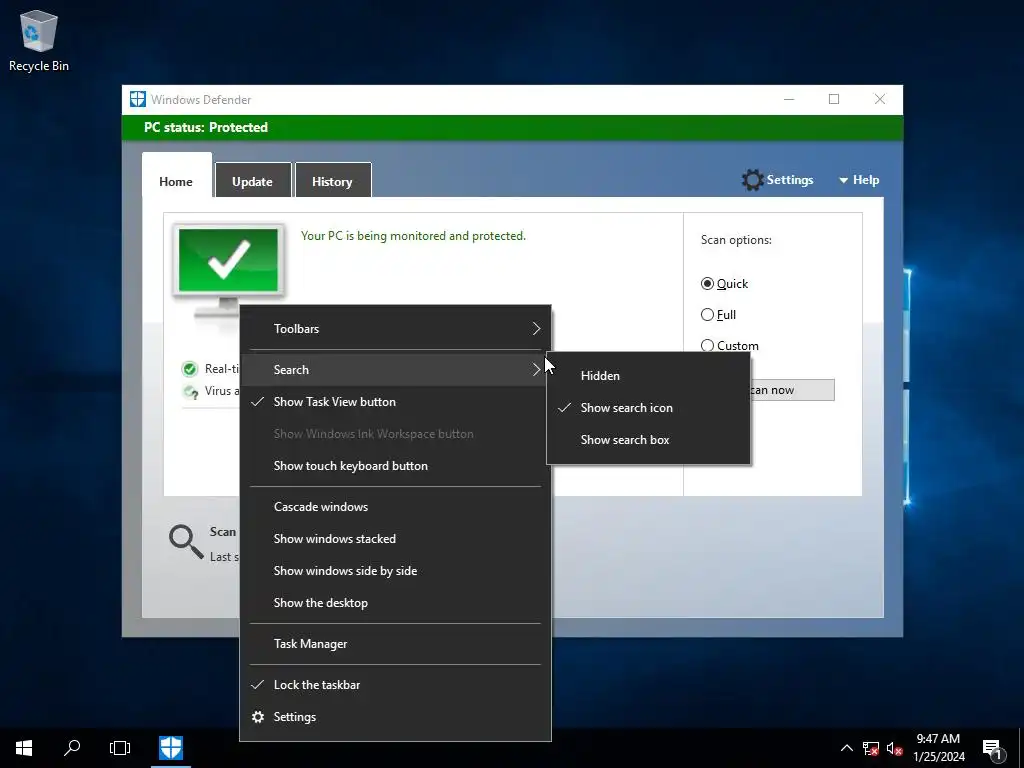Choose Show the desktop
Screen dimensions: 1024x768
395,603
